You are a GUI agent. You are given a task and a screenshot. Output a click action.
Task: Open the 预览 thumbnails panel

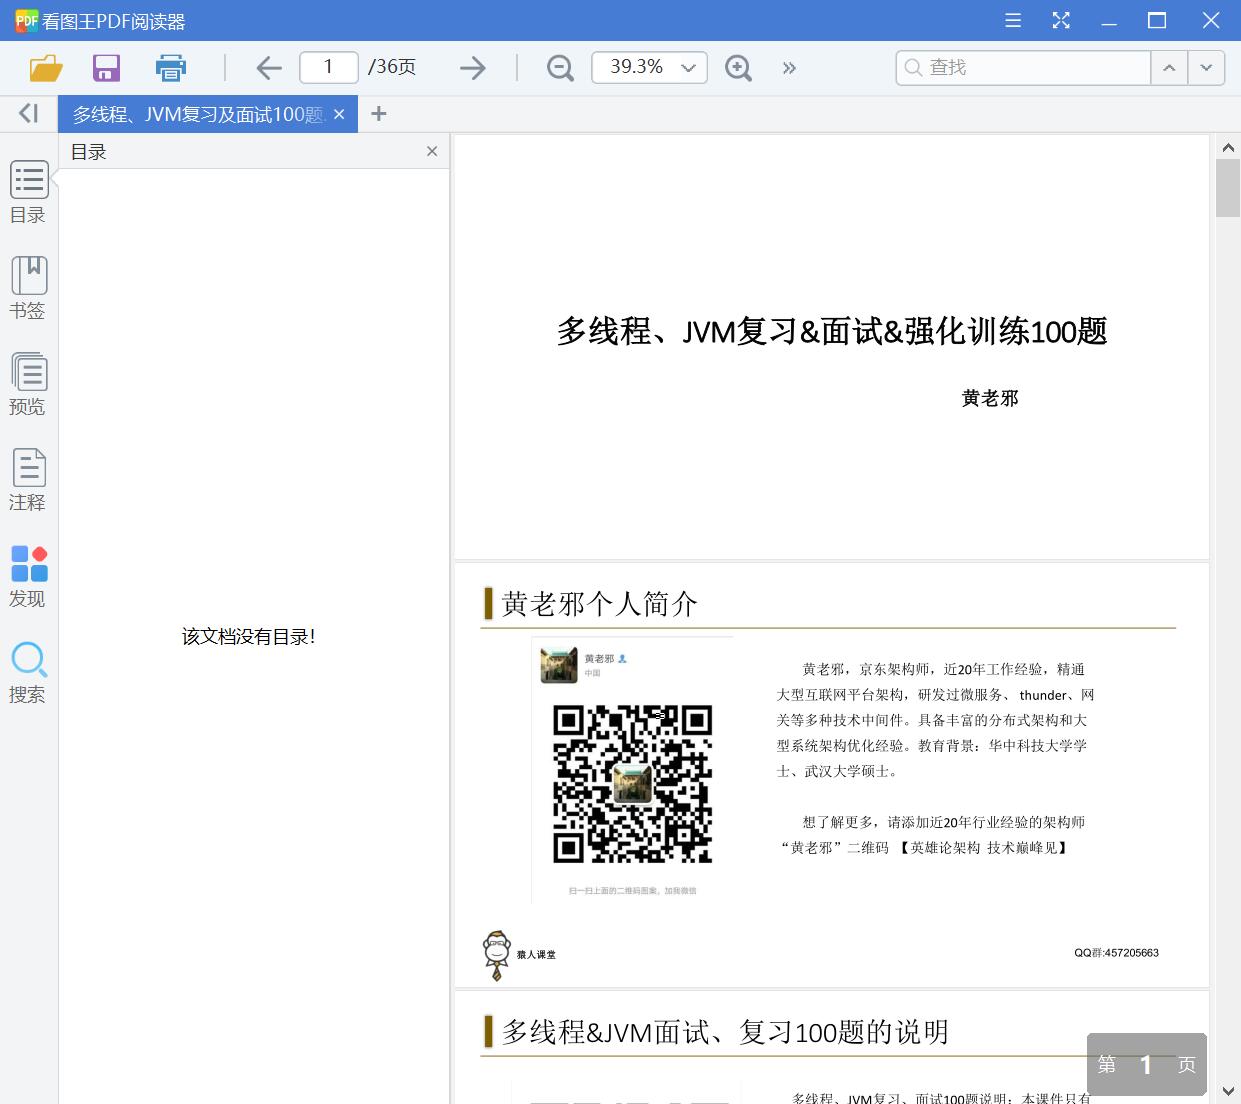click(x=28, y=384)
